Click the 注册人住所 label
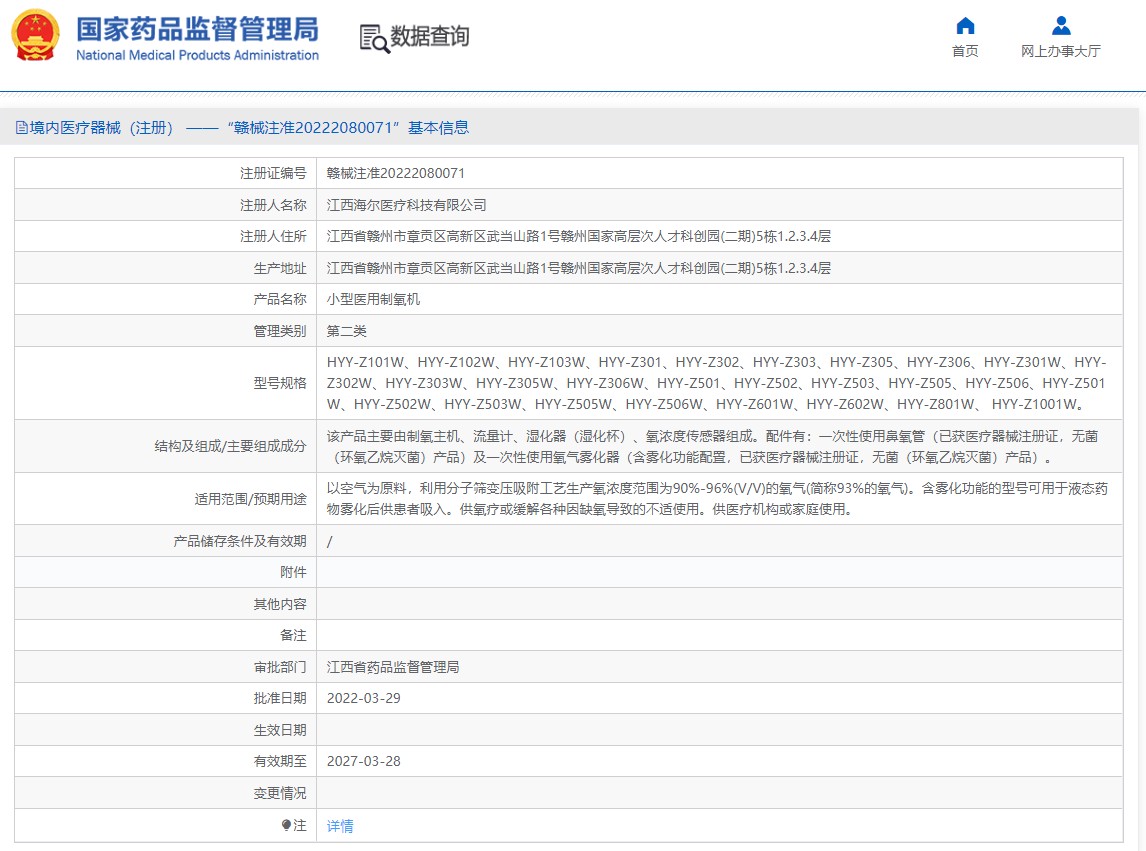Screen dimensions: 1146x851 click(273, 236)
